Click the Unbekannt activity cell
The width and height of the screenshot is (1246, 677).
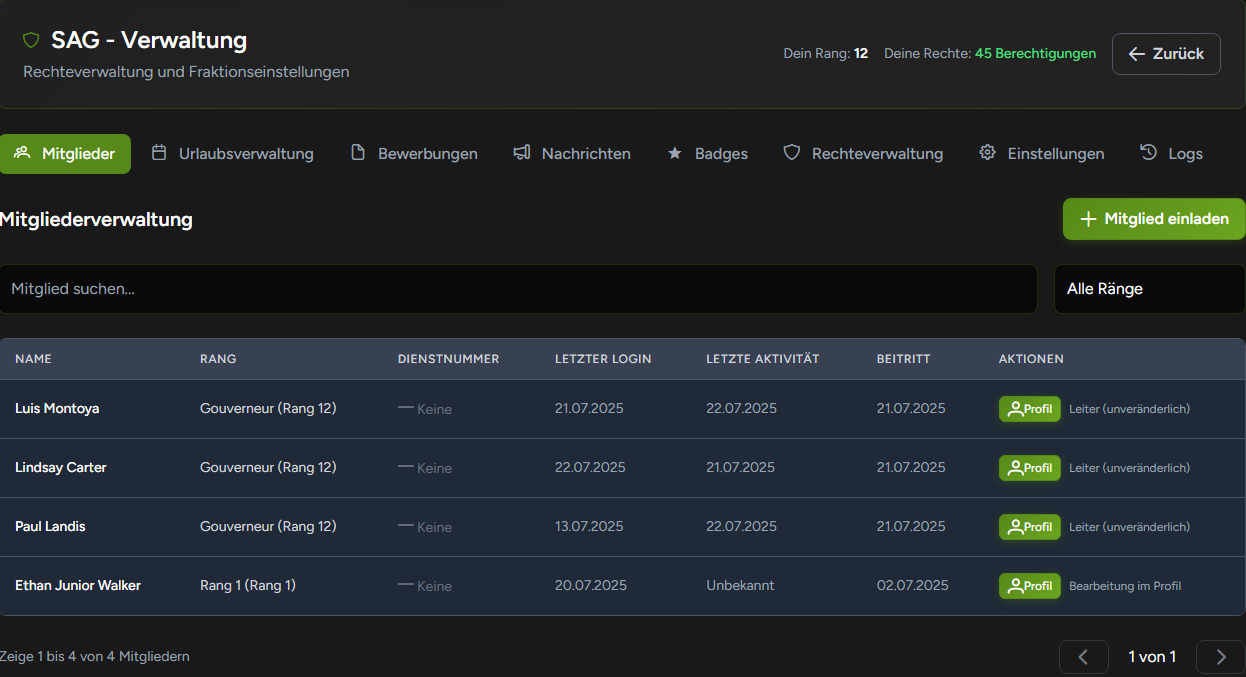pyautogui.click(x=740, y=586)
